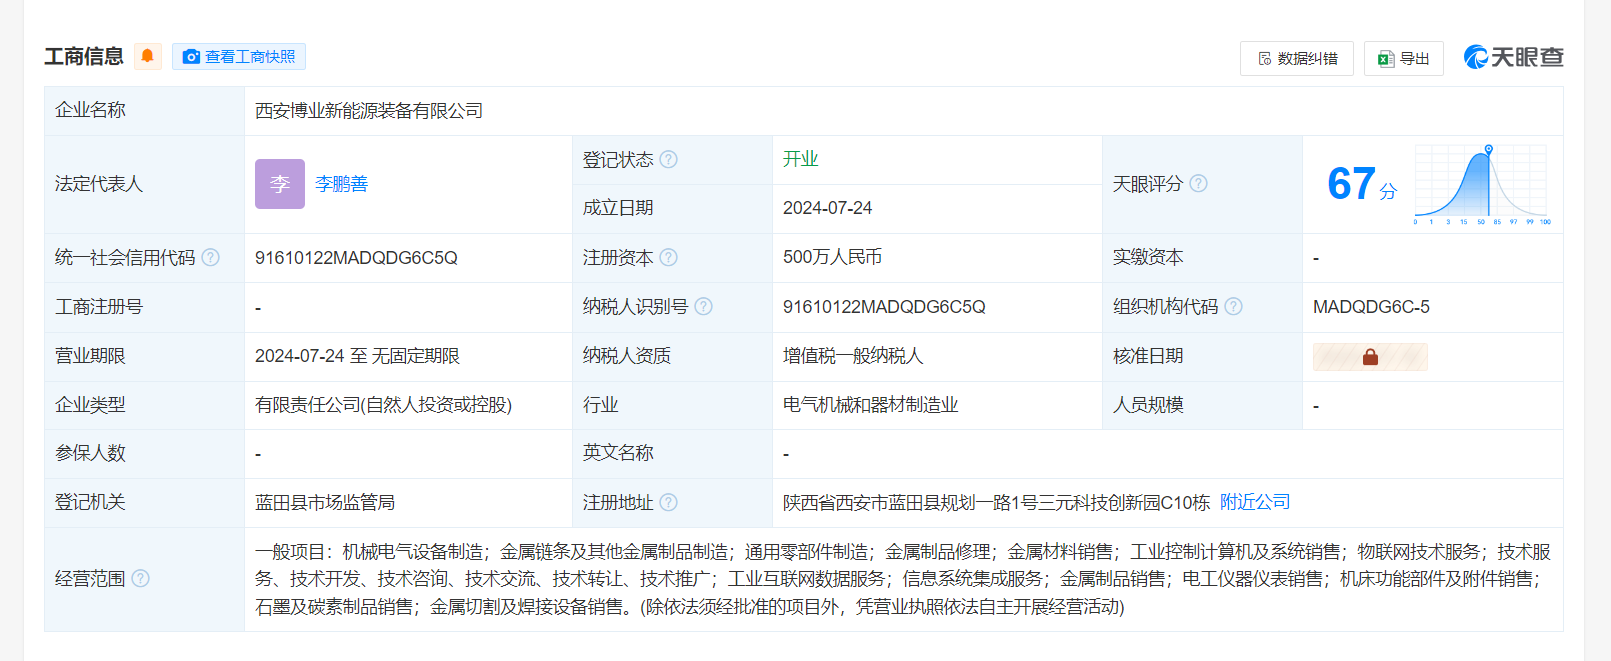
Task: Click the 工商信息 section heading
Action: coord(84,57)
